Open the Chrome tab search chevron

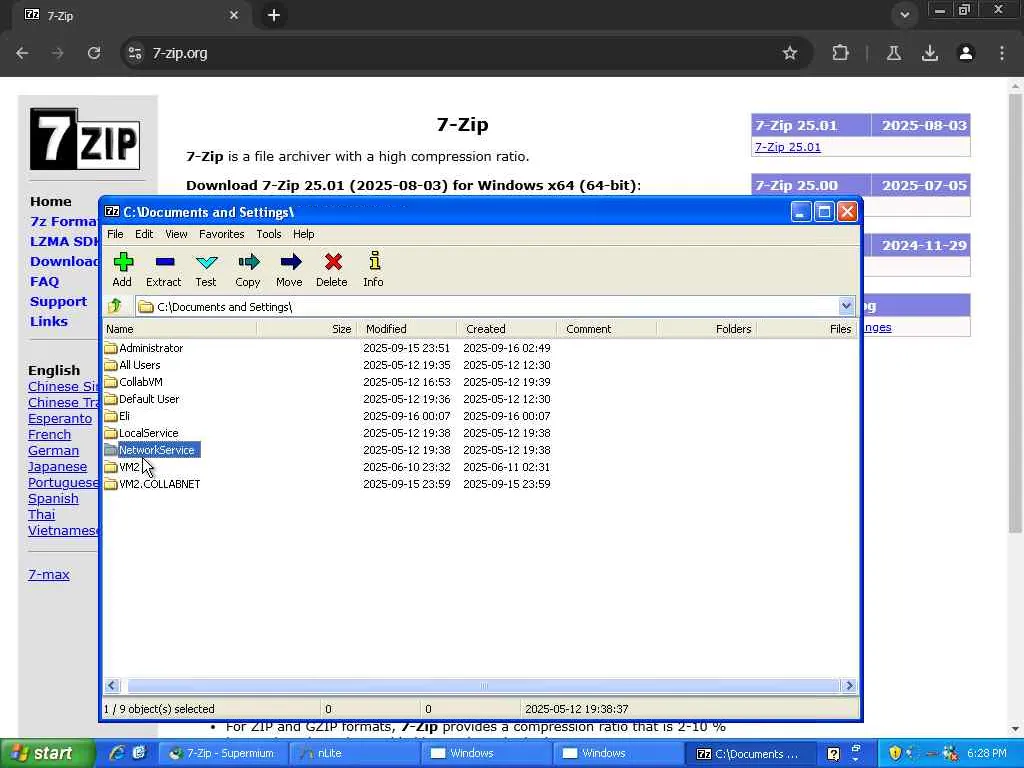click(x=904, y=15)
